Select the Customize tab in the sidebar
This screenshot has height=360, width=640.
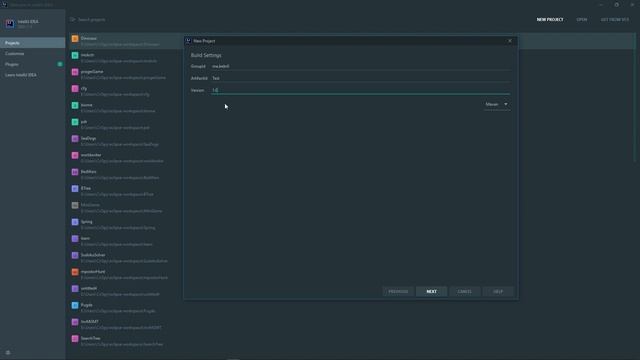click(33, 53)
